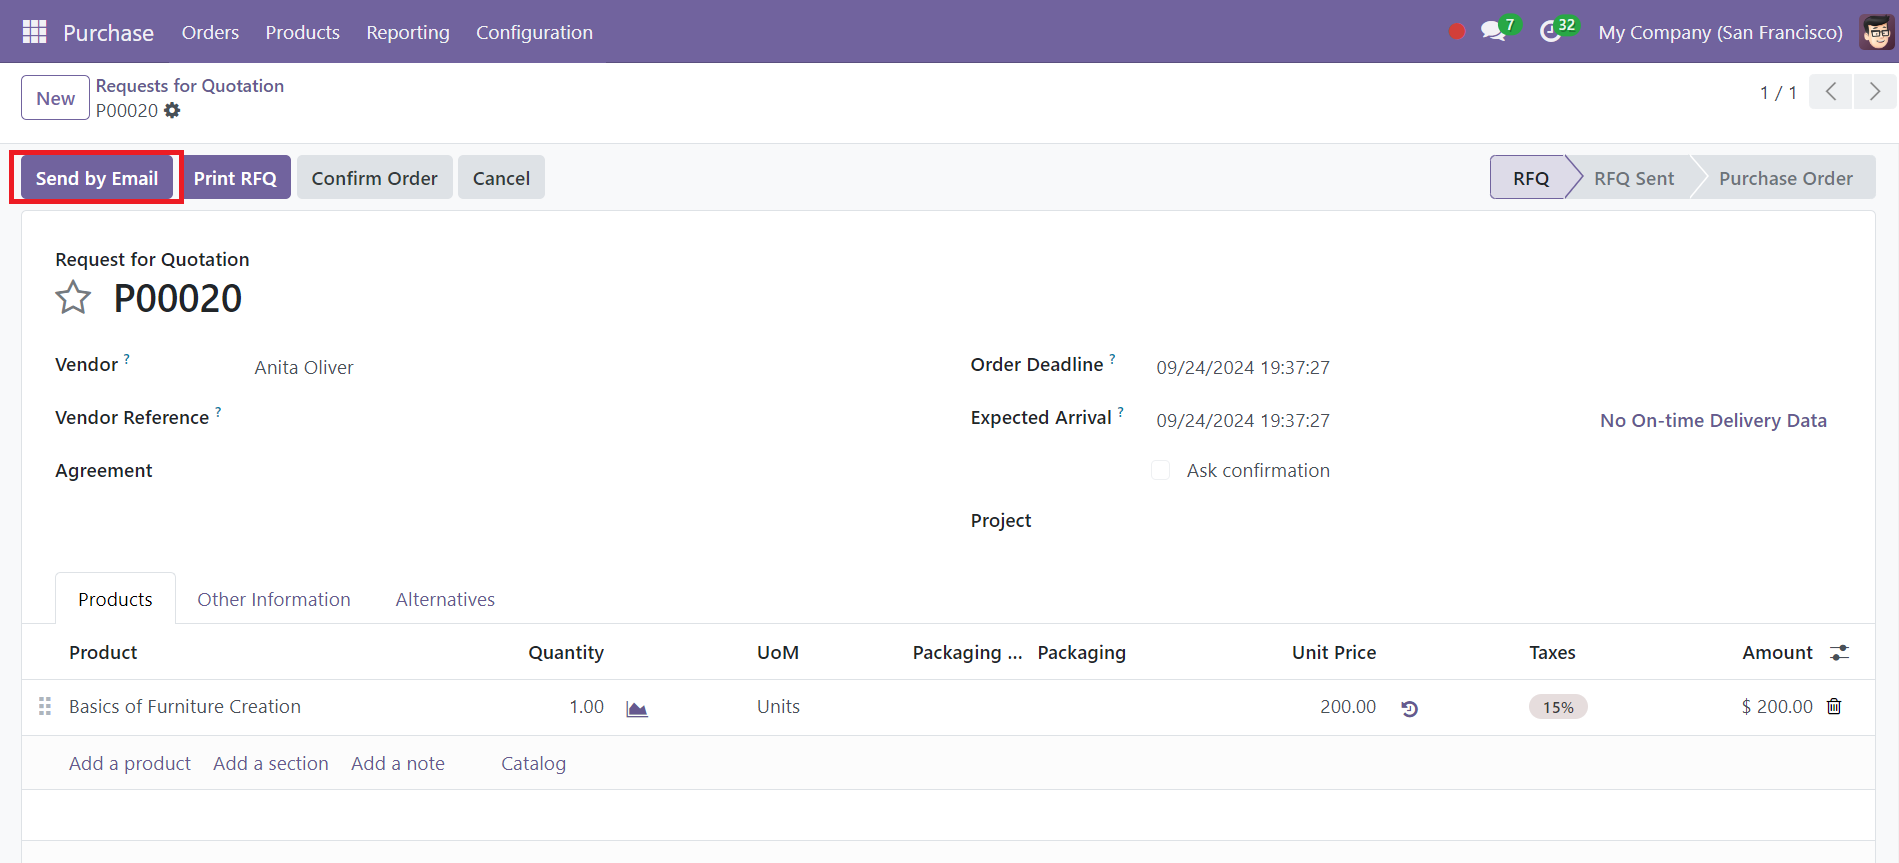Click the gear icon next to P00020
Viewport: 1899px width, 863px height.
(172, 111)
